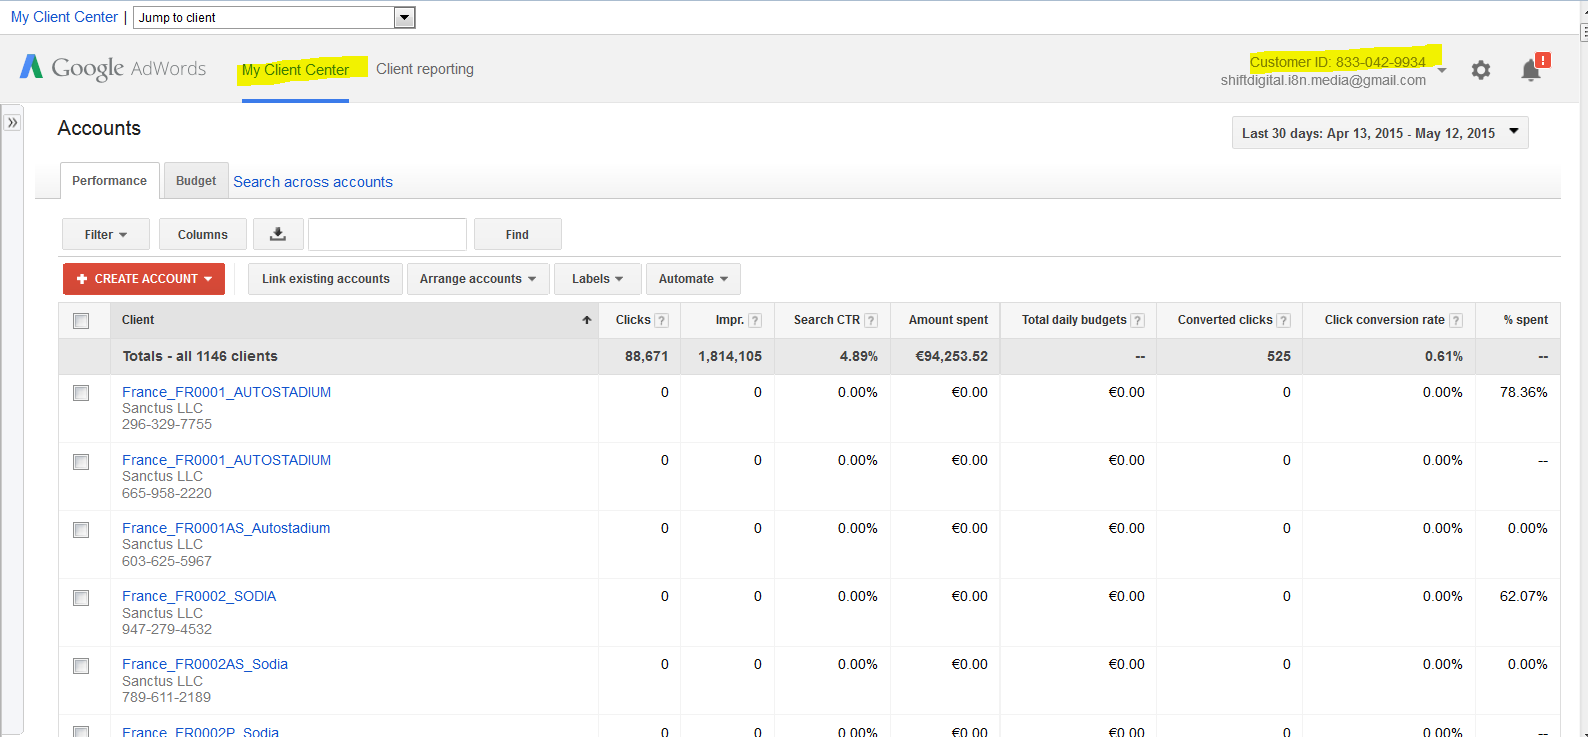Click the Totals - all 1146 clients row

click(x=809, y=356)
